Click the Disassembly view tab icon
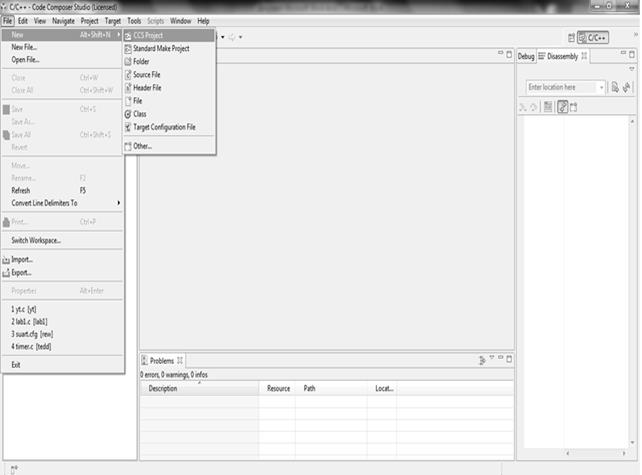 pos(542,56)
